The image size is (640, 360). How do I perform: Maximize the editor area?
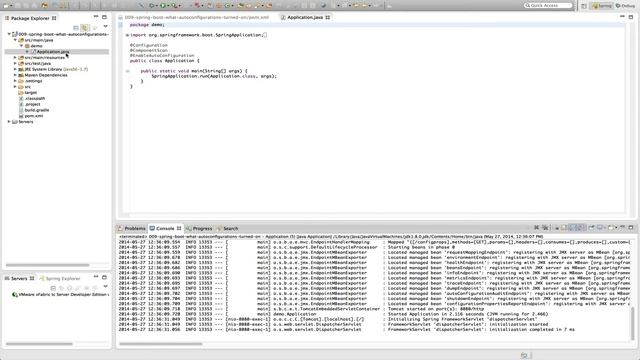tap(631, 17)
